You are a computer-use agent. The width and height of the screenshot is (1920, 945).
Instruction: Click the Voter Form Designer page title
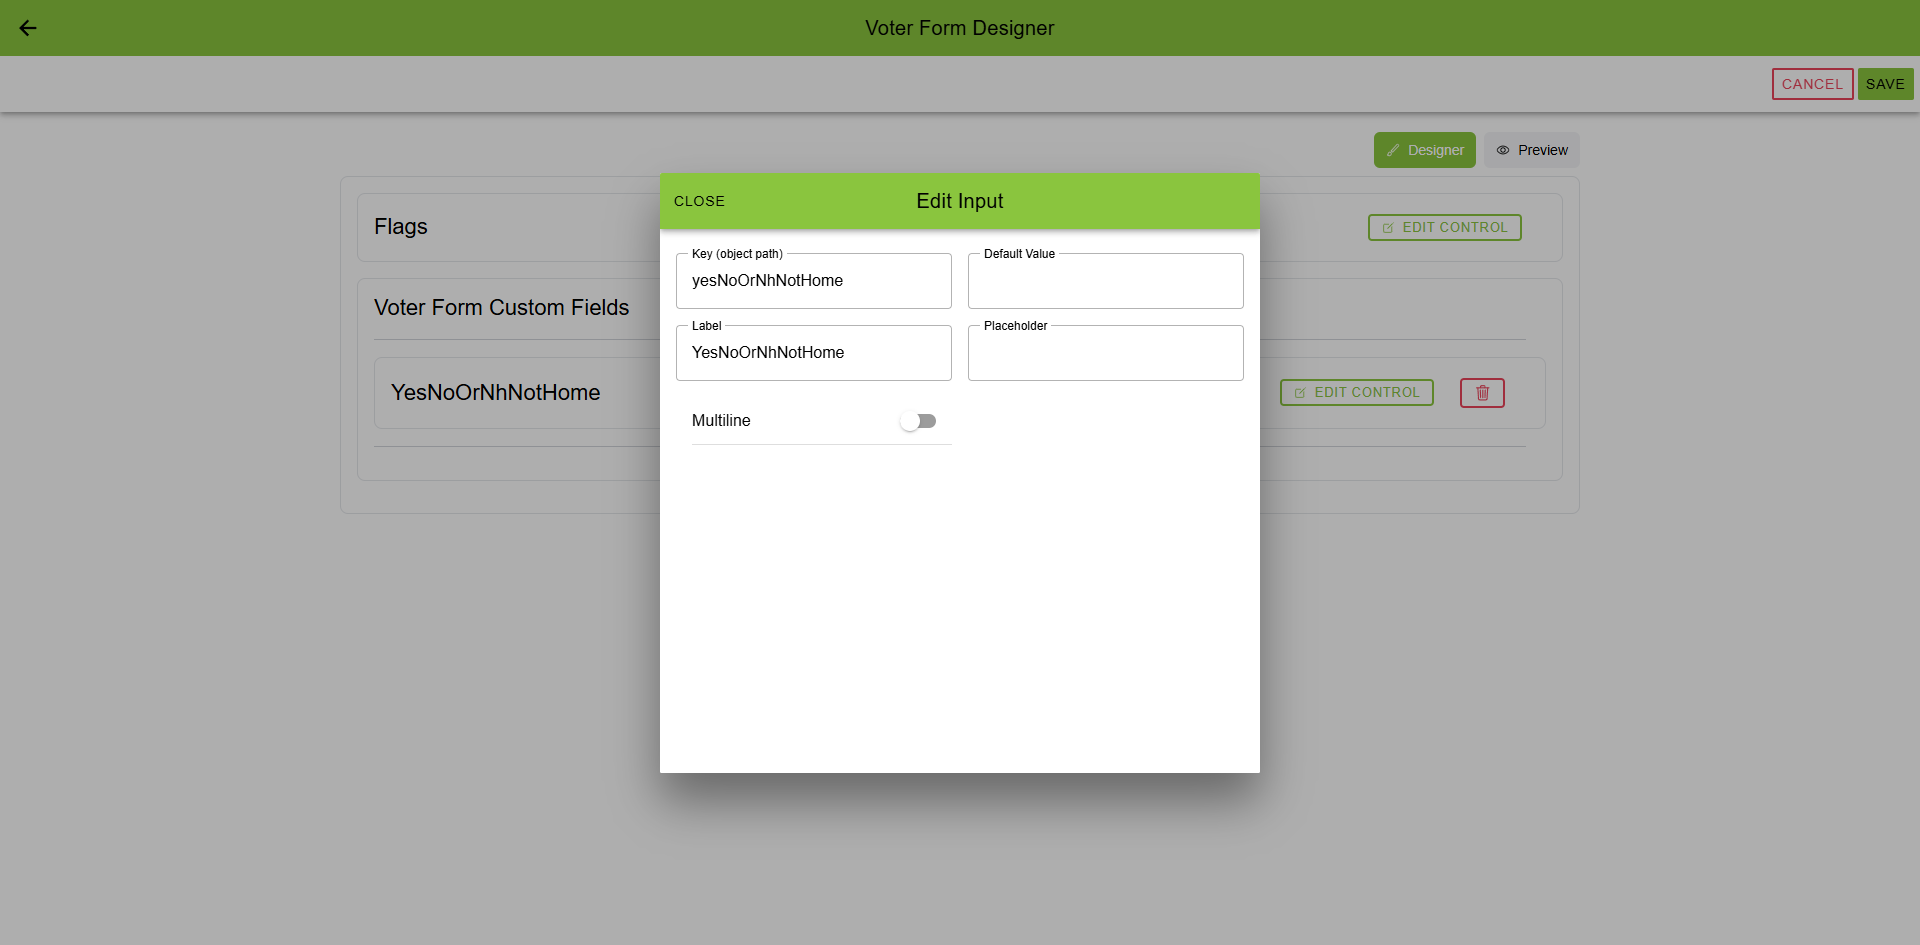click(959, 28)
